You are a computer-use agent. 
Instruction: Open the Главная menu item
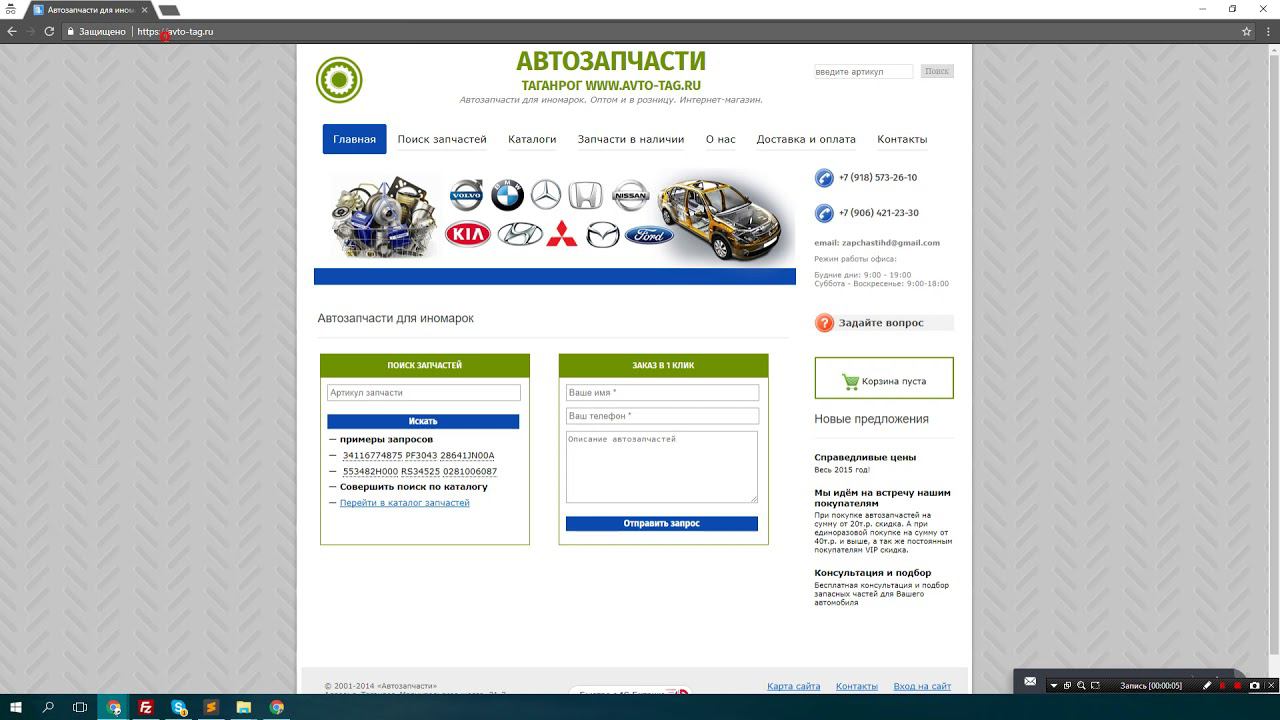tap(354, 139)
